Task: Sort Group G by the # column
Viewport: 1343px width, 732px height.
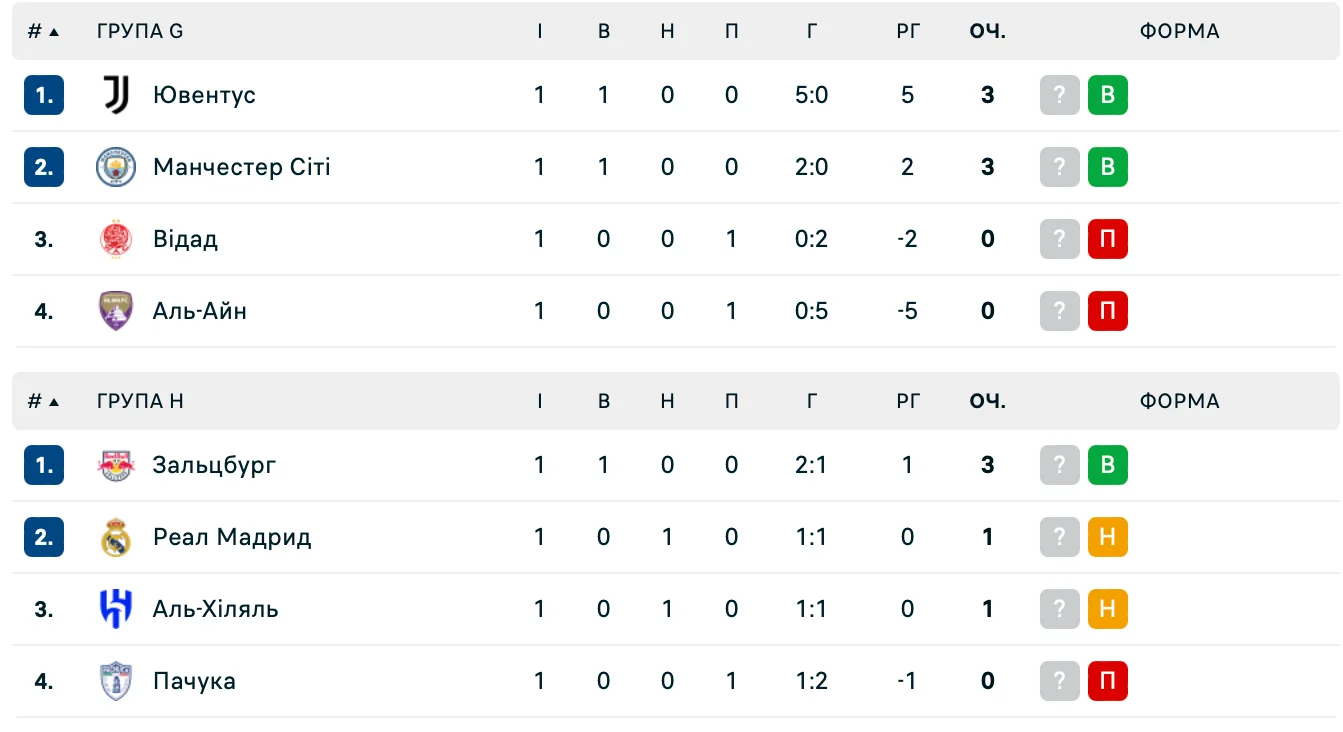Action: click(x=43, y=31)
